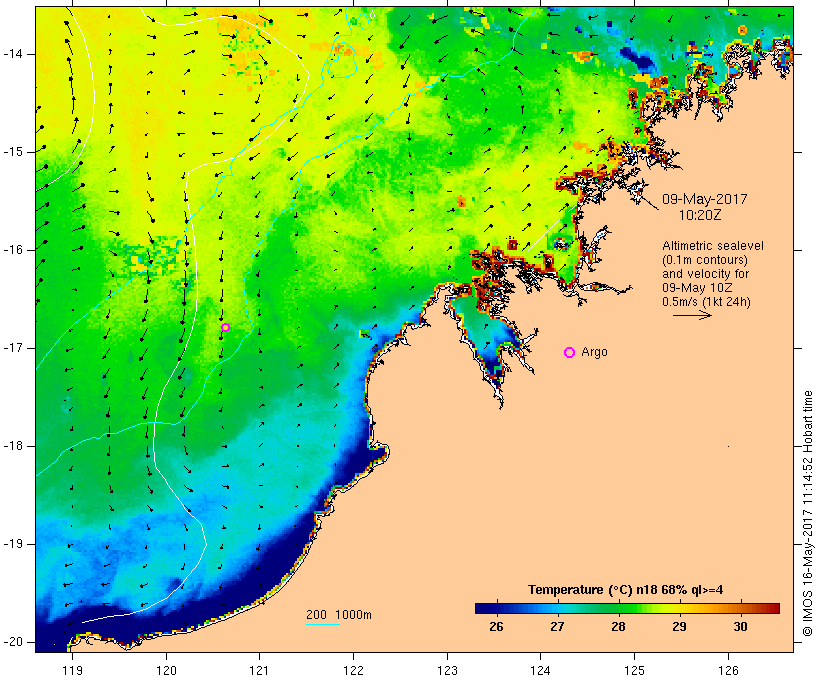
Task: Click longitude axis label '125'
Action: coord(634,670)
